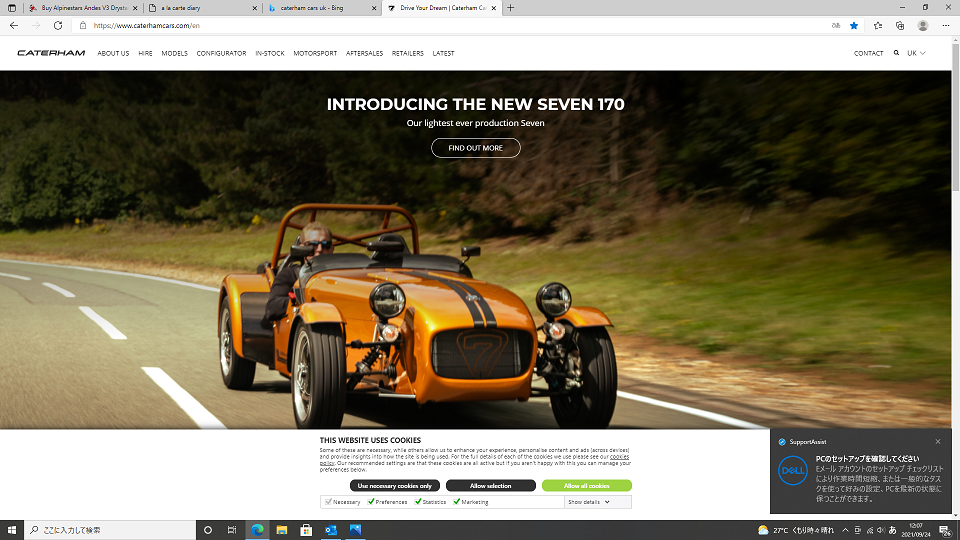
Task: Open the MODELS menu
Action: click(174, 53)
